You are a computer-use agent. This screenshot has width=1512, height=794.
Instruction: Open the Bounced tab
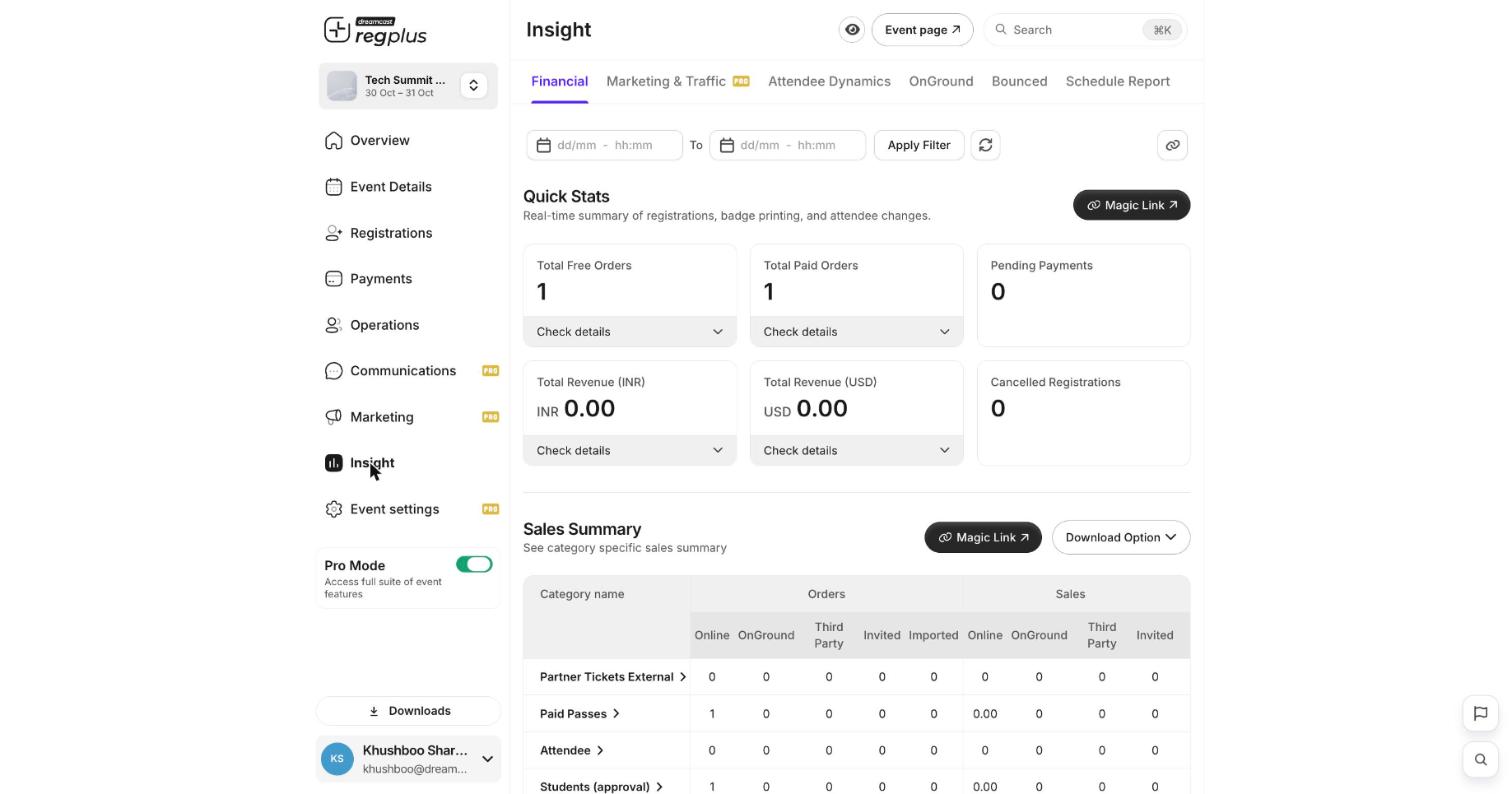pyautogui.click(x=1019, y=82)
